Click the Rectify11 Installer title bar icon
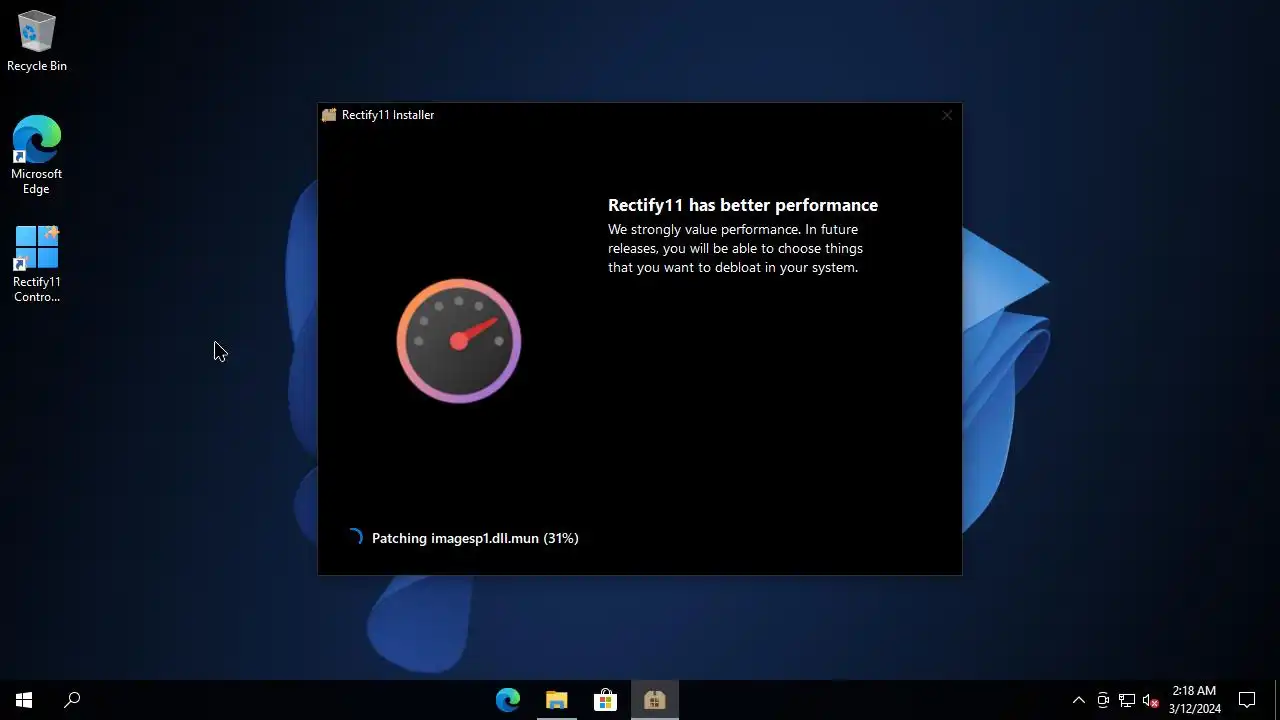The width and height of the screenshot is (1280, 720). (329, 115)
